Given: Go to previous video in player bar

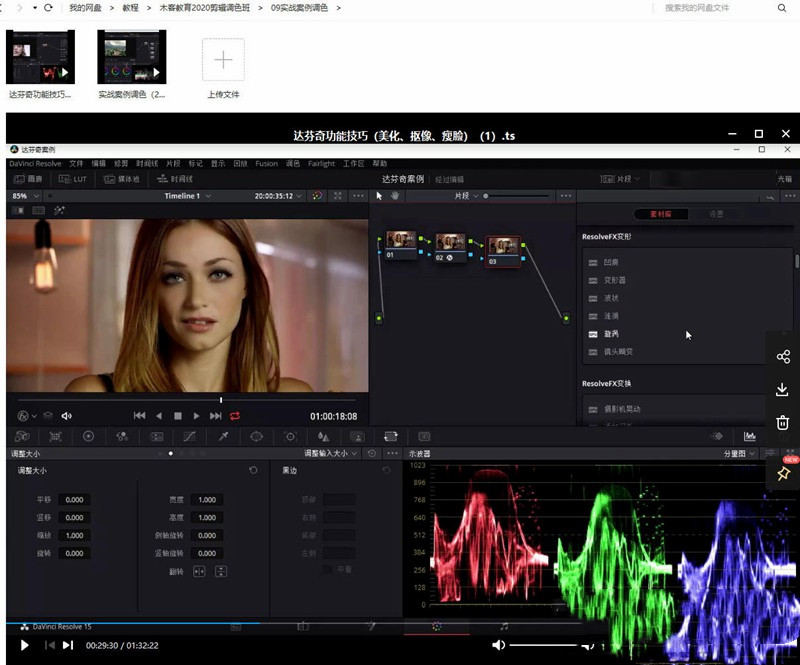Looking at the screenshot, I should click(x=49, y=645).
